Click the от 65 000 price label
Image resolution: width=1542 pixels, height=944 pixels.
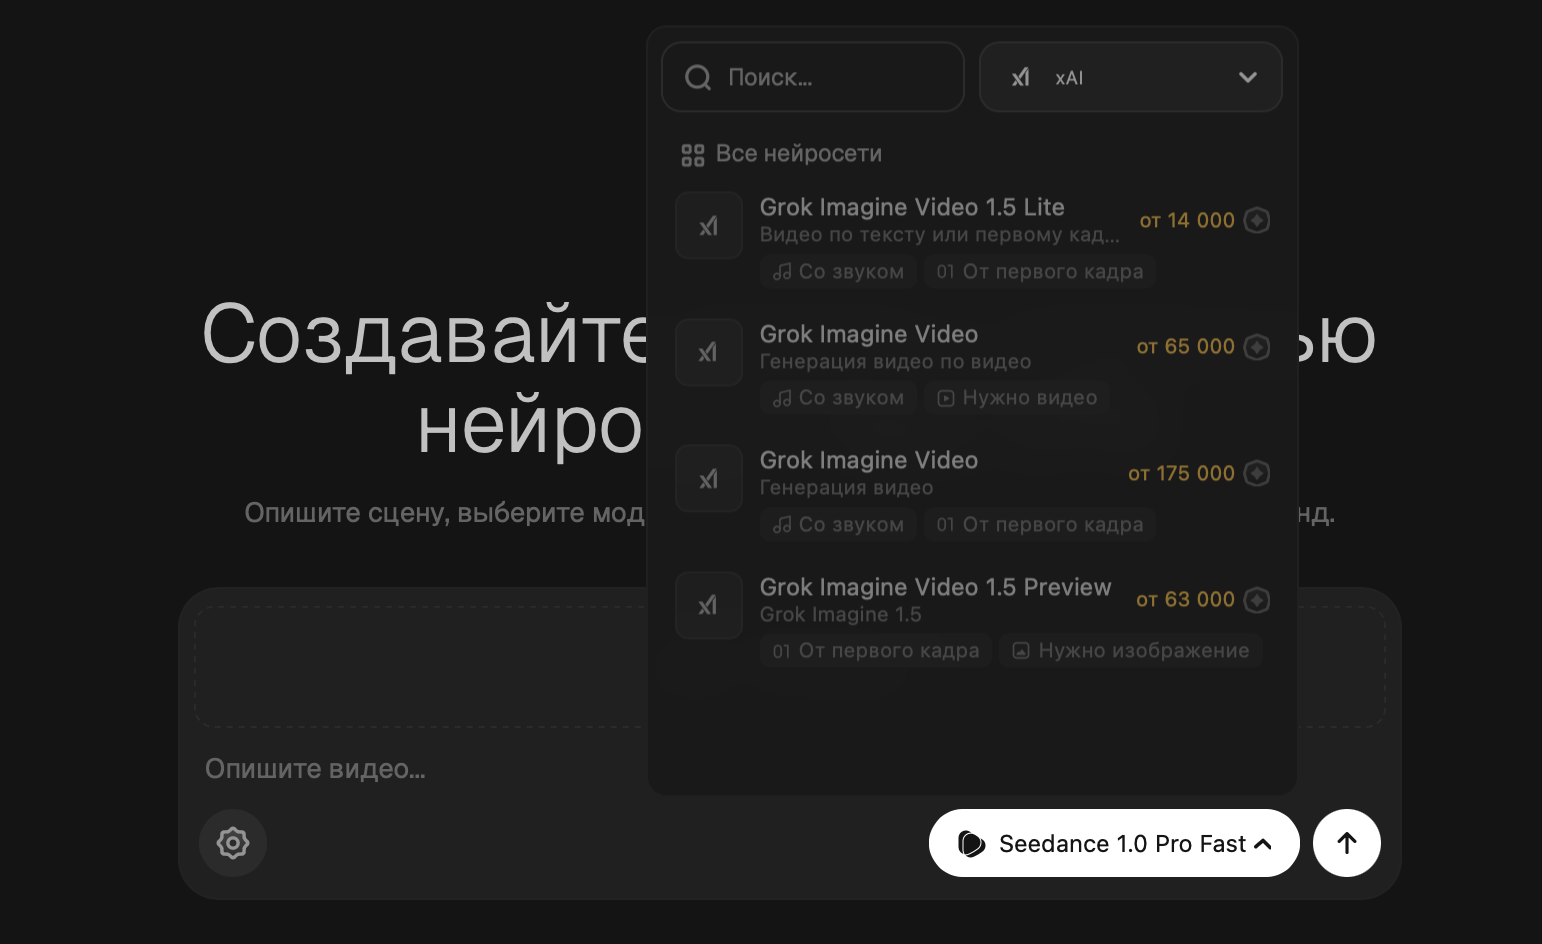tap(1186, 347)
